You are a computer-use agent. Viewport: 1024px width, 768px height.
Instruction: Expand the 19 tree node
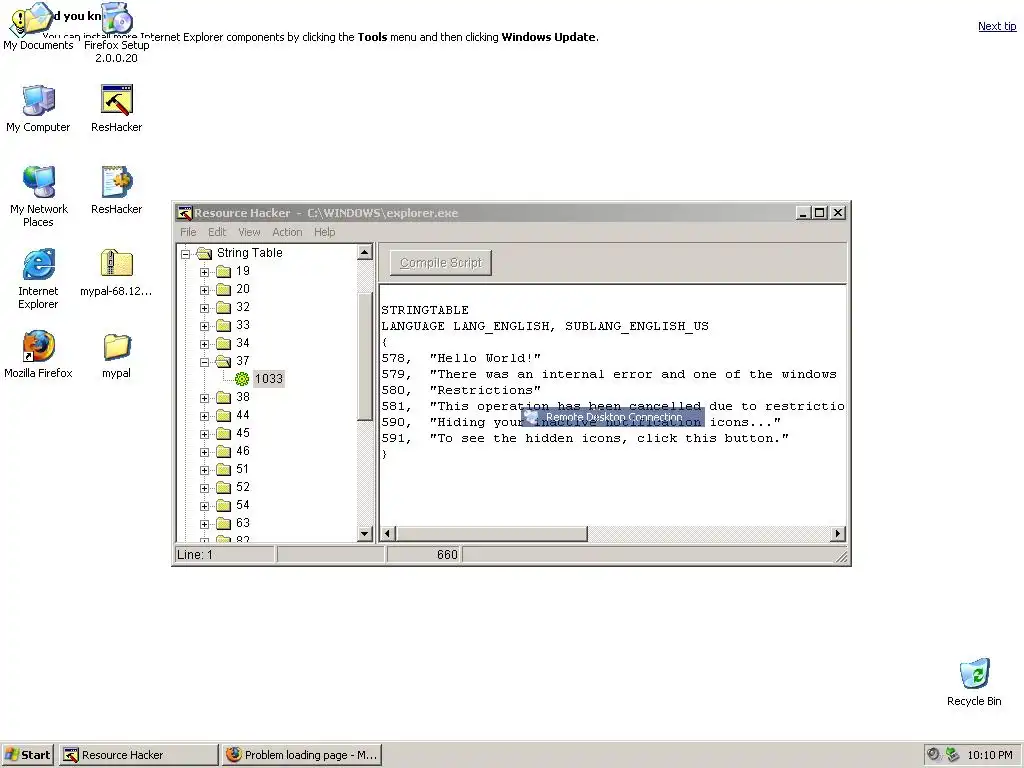204,272
